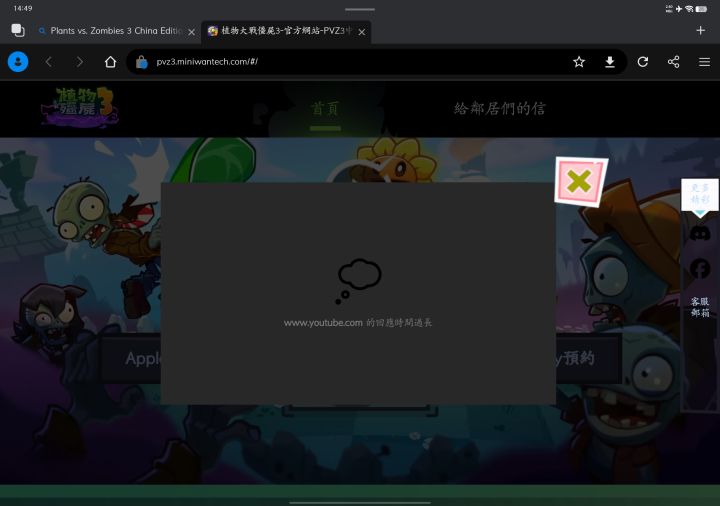Viewport: 720px width, 506px height.
Task: Close the Plants vs. Zombies 3 China Edition tab
Action: 191,32
